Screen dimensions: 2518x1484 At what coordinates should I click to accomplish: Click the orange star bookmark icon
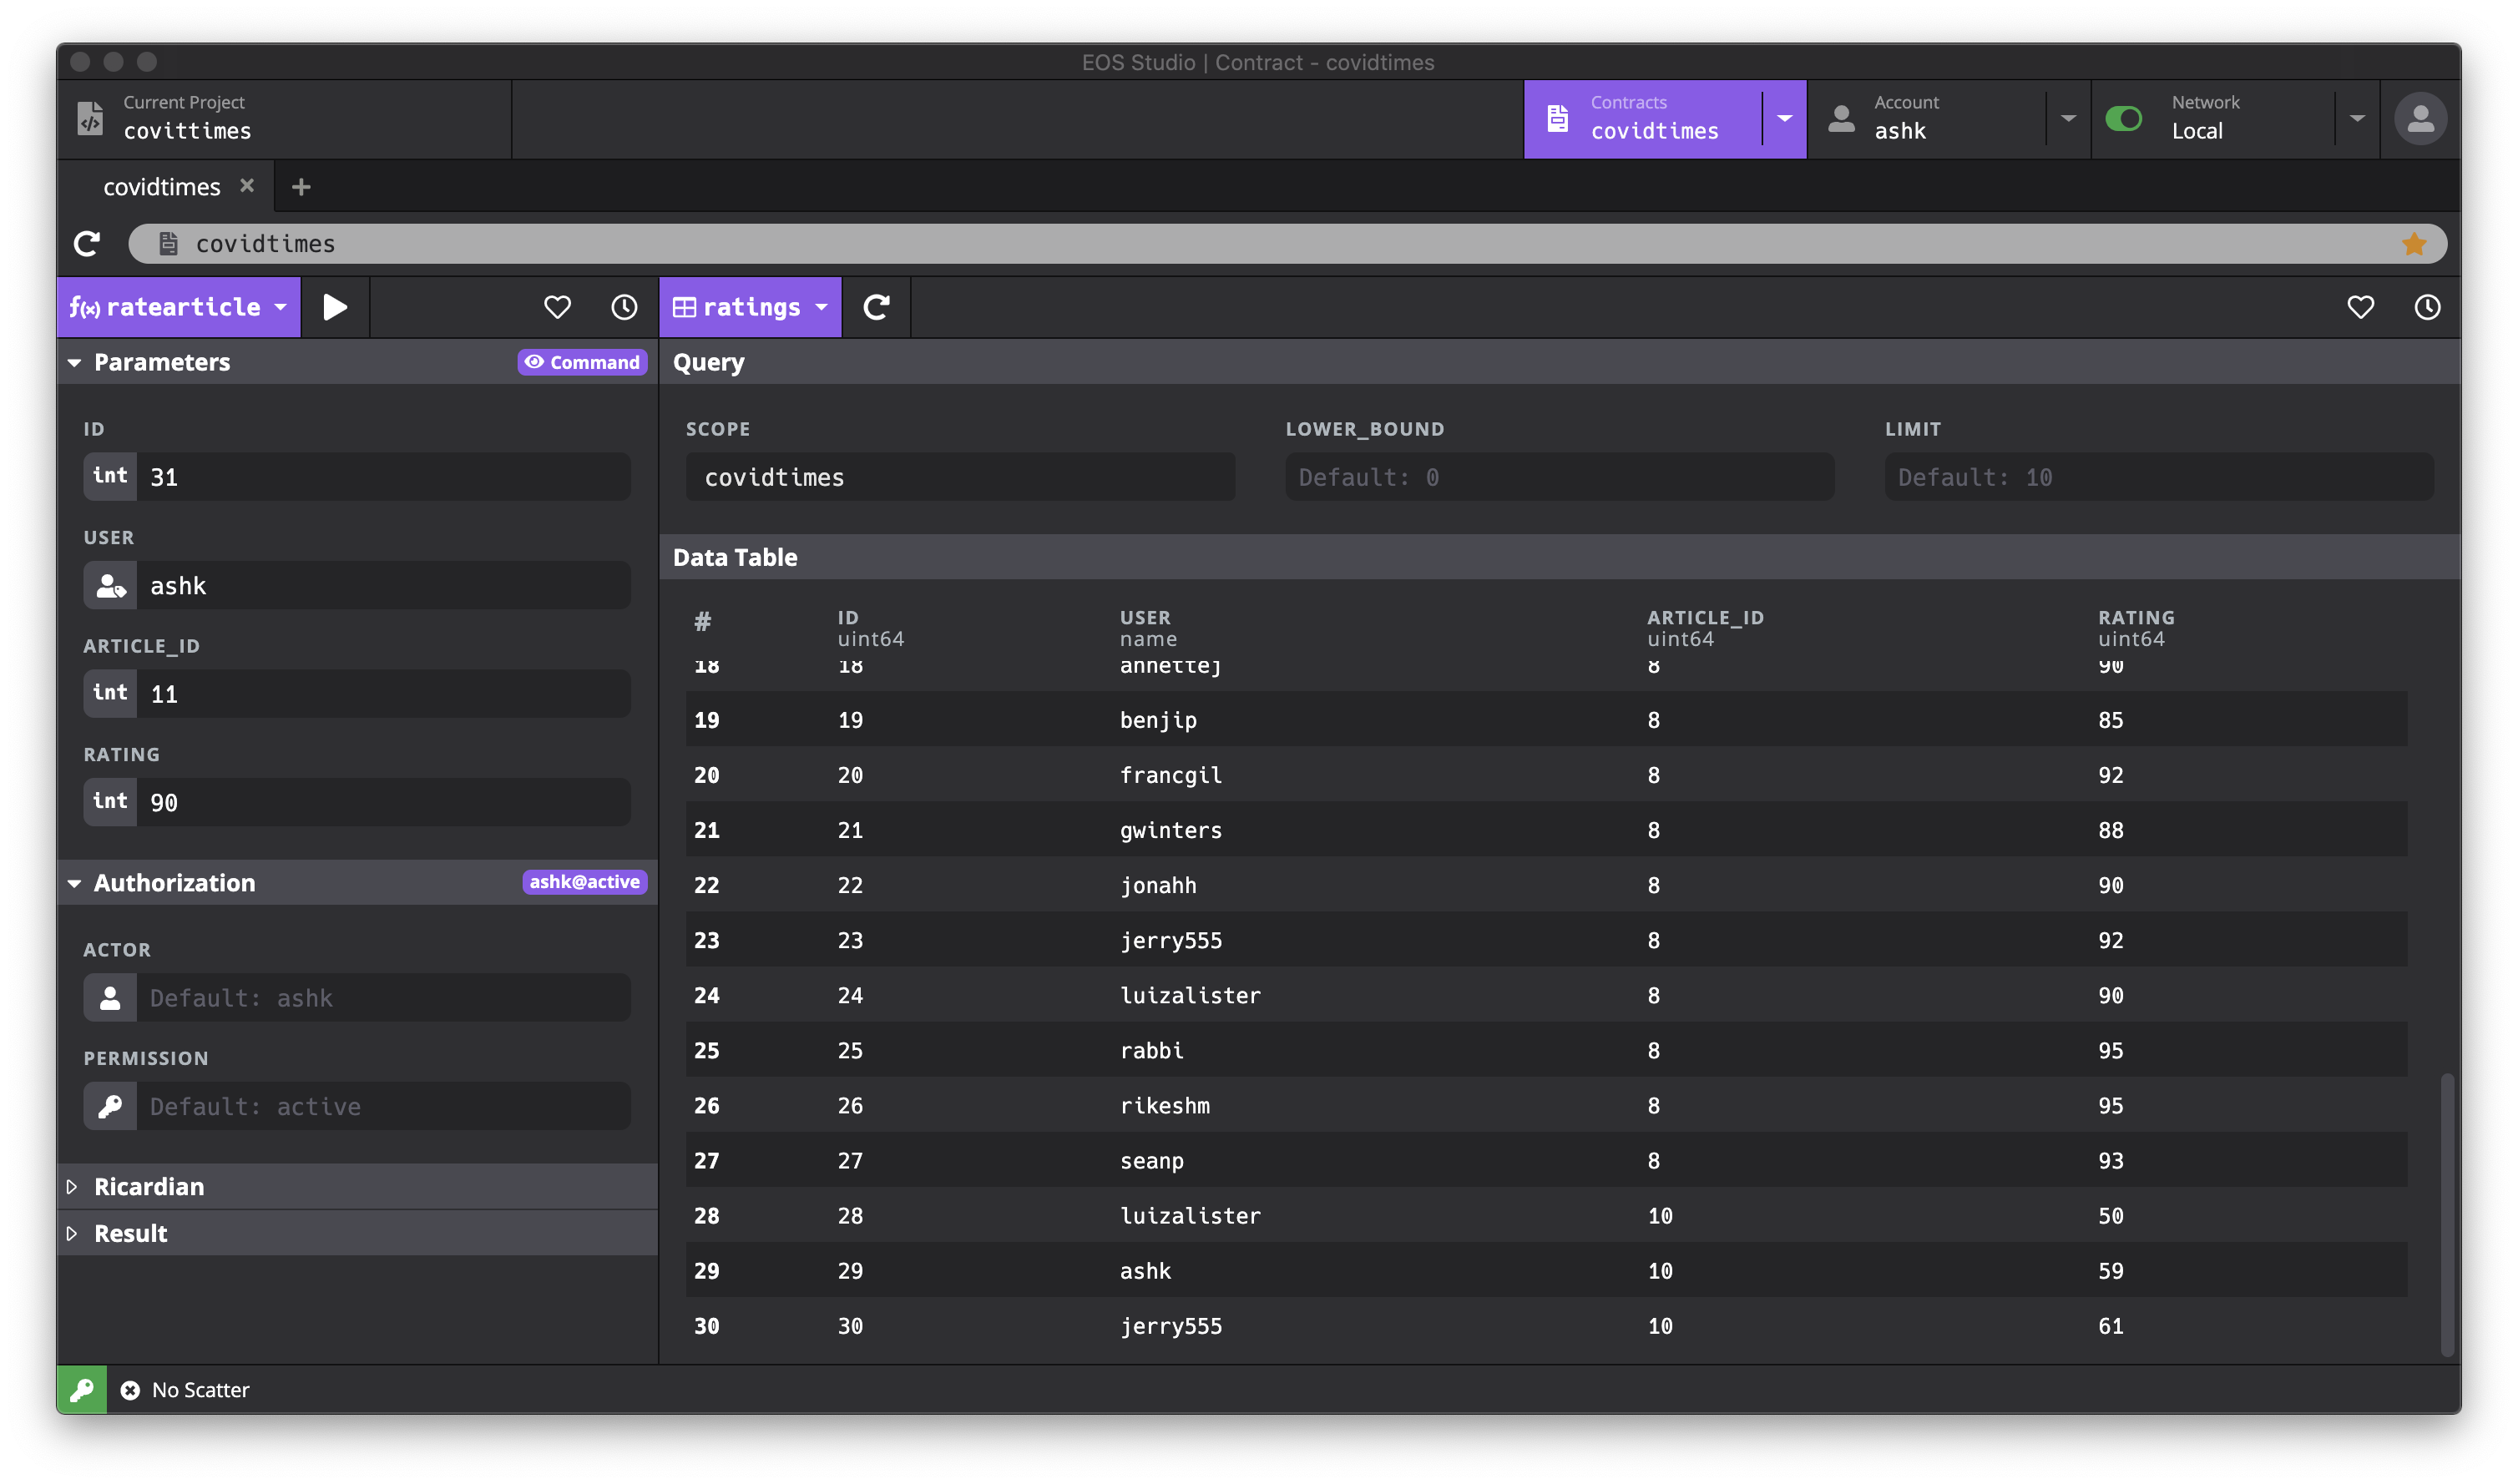(2414, 244)
